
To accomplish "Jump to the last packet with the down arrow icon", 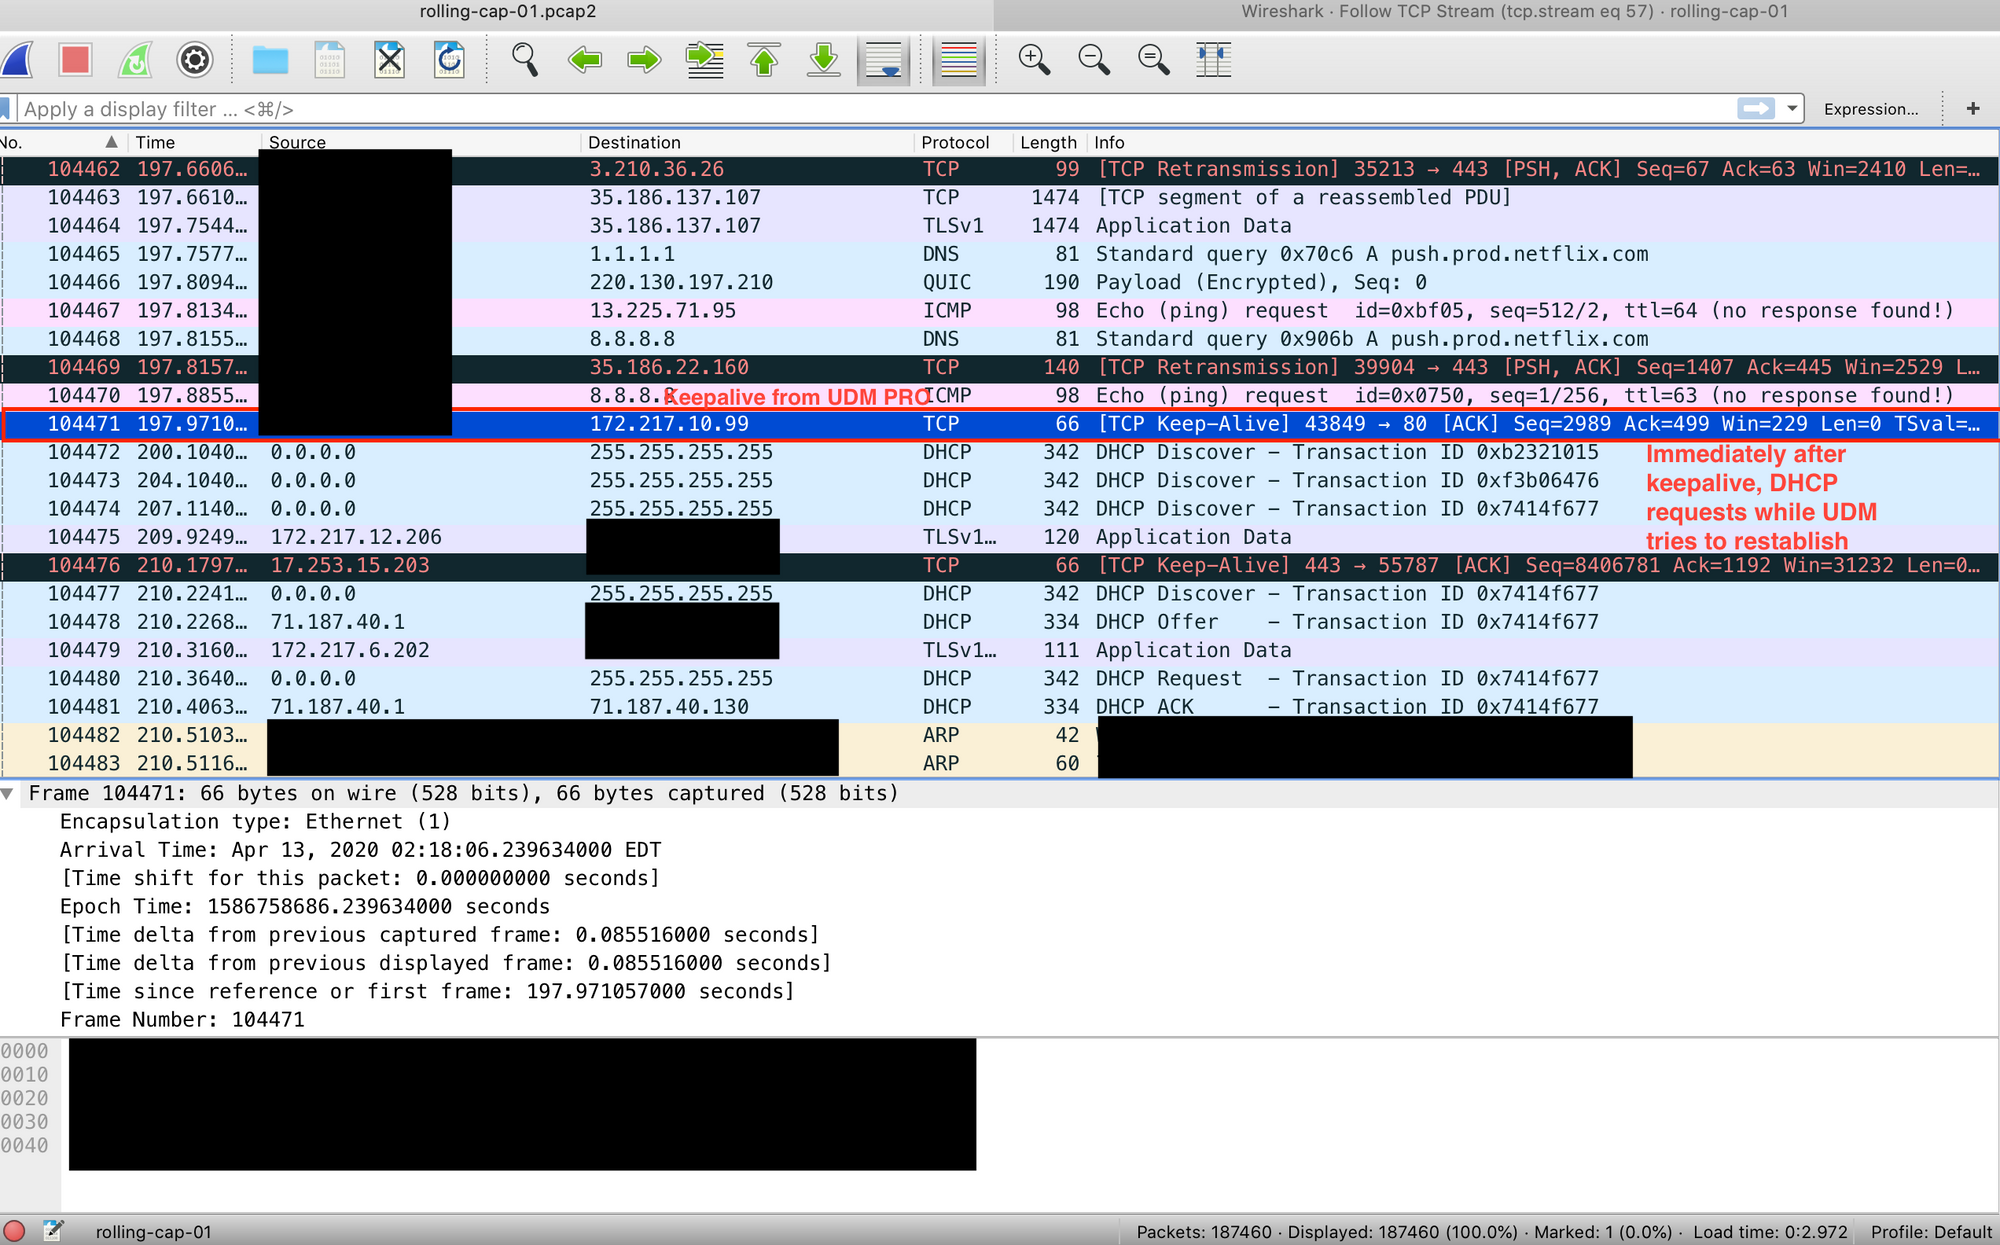I will pyautogui.click(x=824, y=60).
